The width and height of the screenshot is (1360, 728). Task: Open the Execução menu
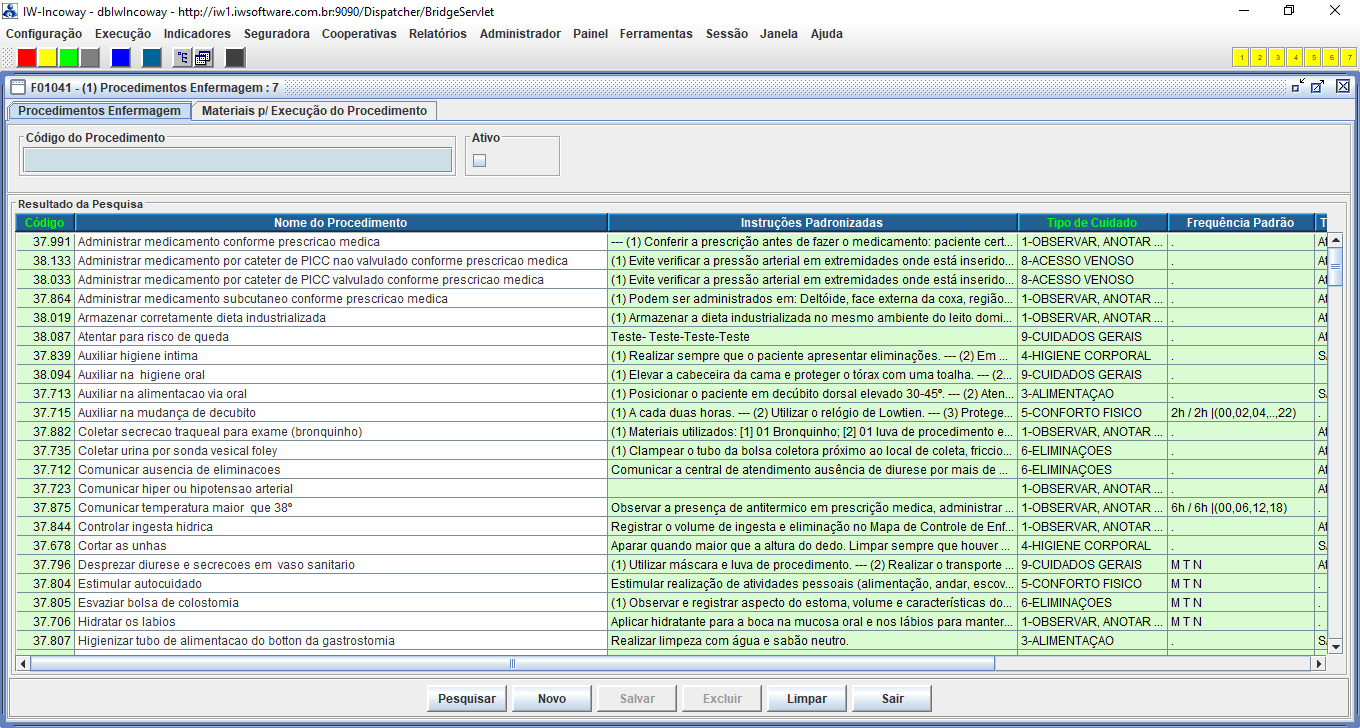point(123,33)
